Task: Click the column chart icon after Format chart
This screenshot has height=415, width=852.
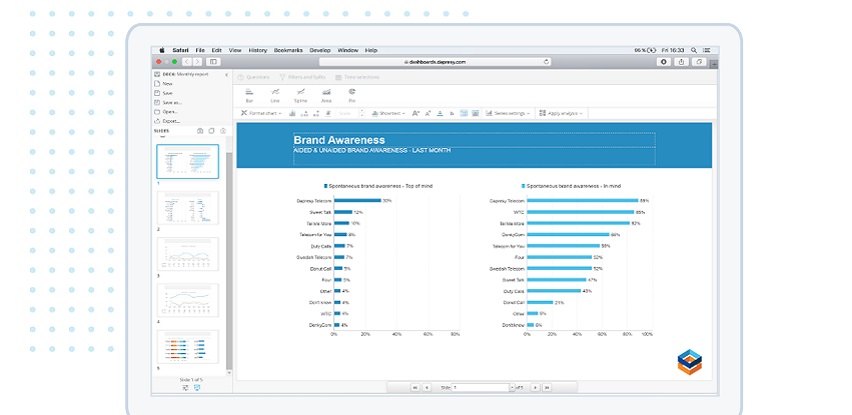Action: click(292, 113)
